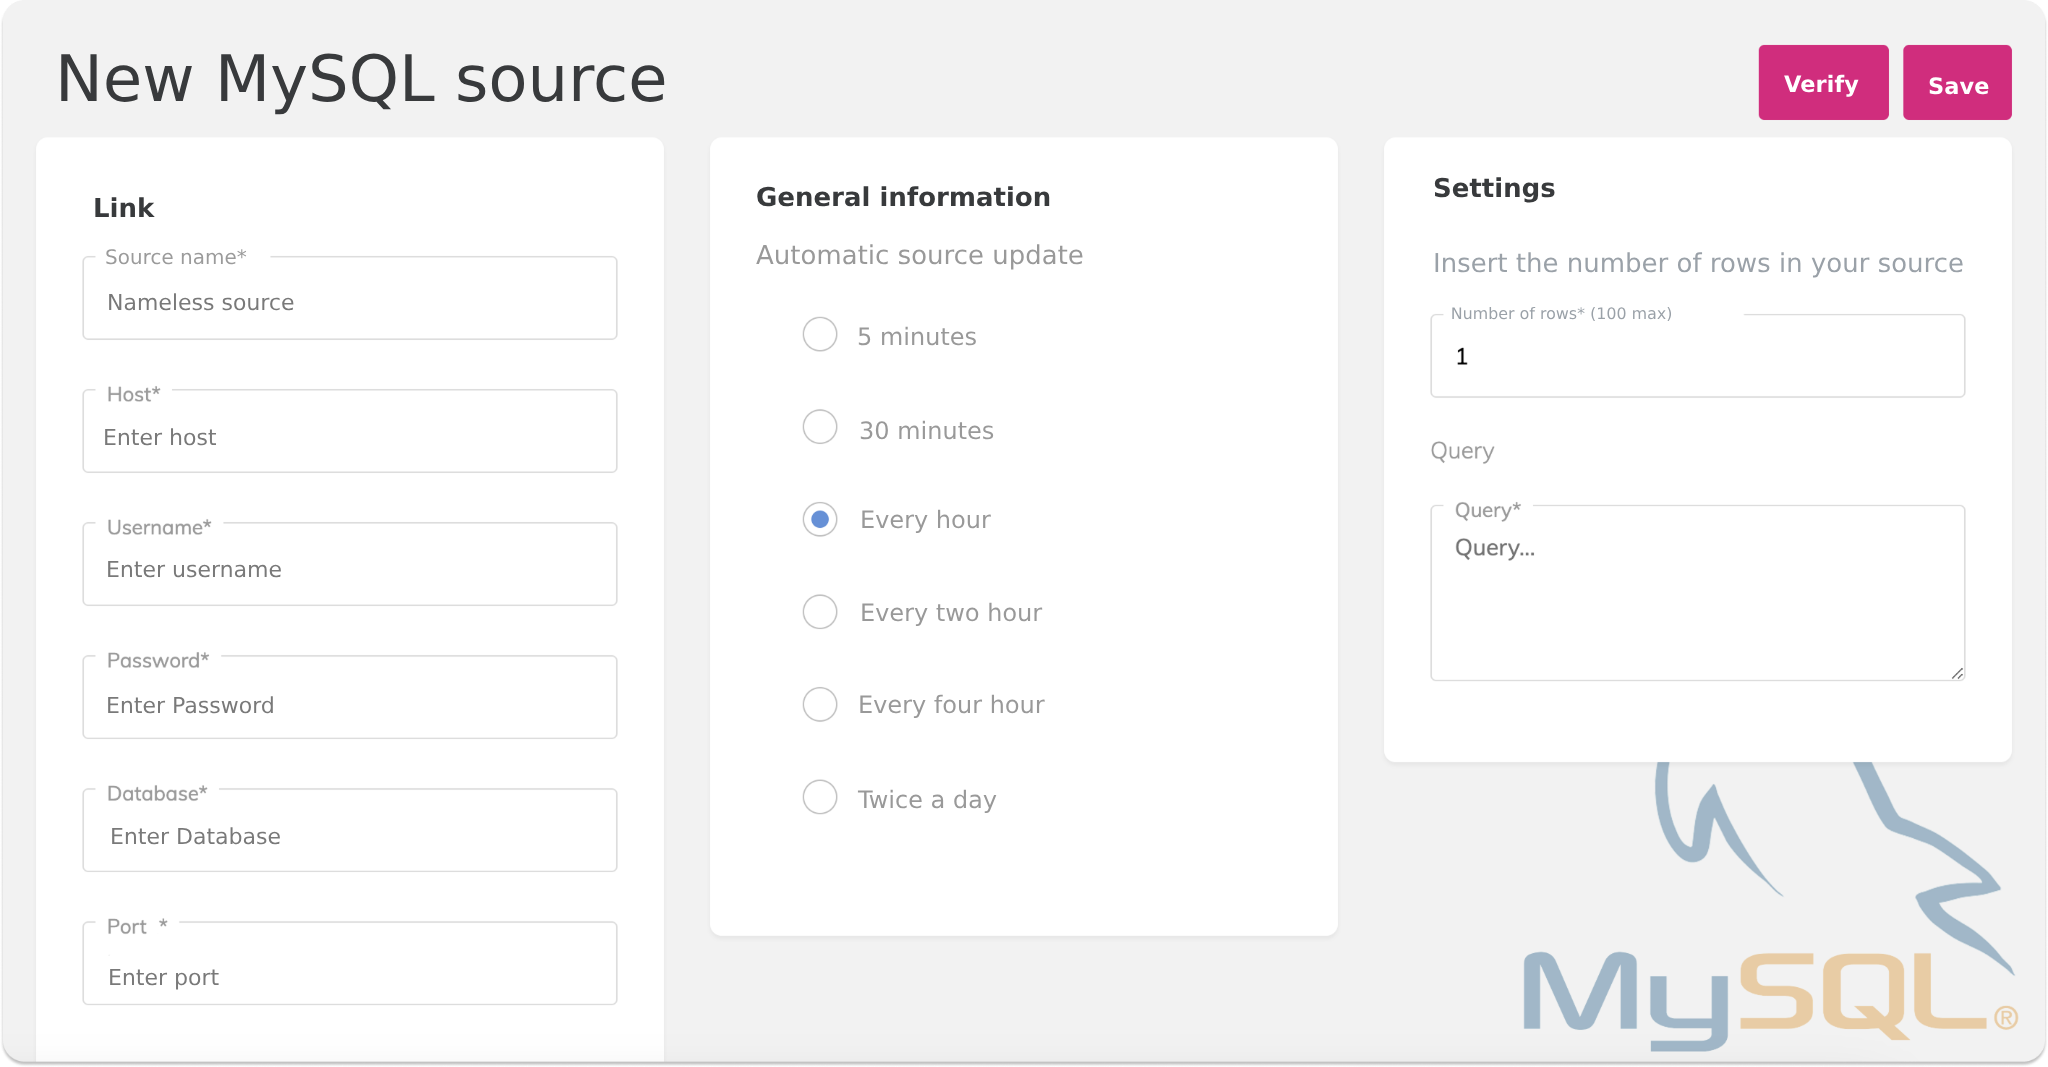Select the 5 minutes update option
This screenshot has height=1067, width=2048.
(820, 334)
